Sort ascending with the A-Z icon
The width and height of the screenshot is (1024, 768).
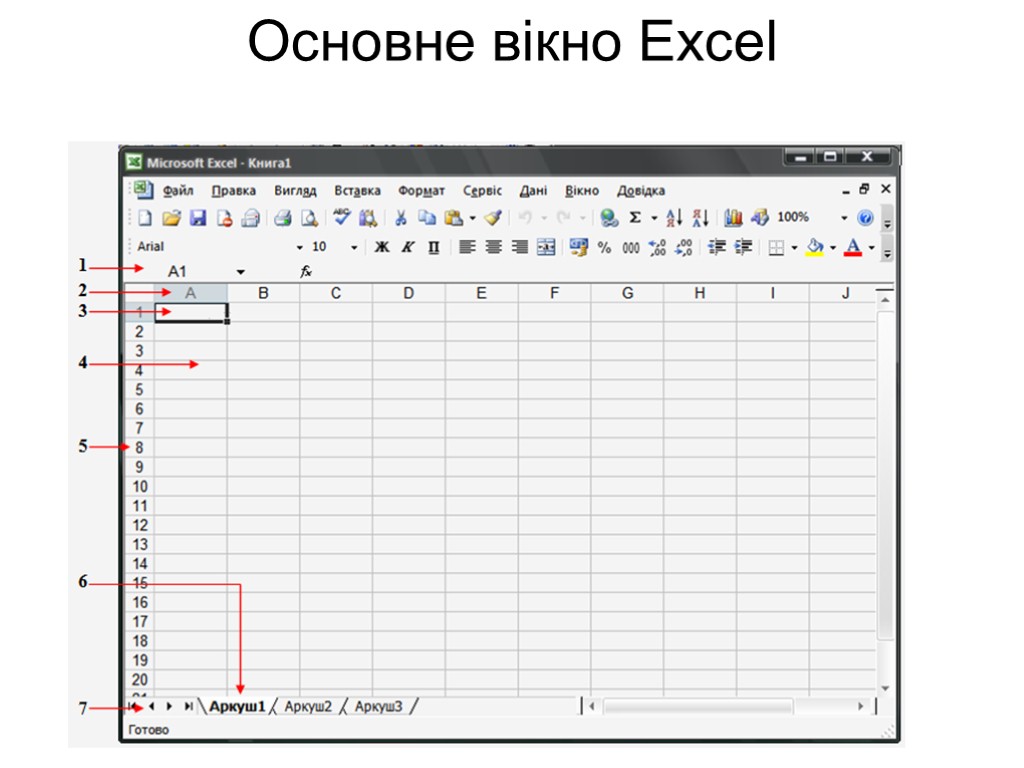point(674,218)
